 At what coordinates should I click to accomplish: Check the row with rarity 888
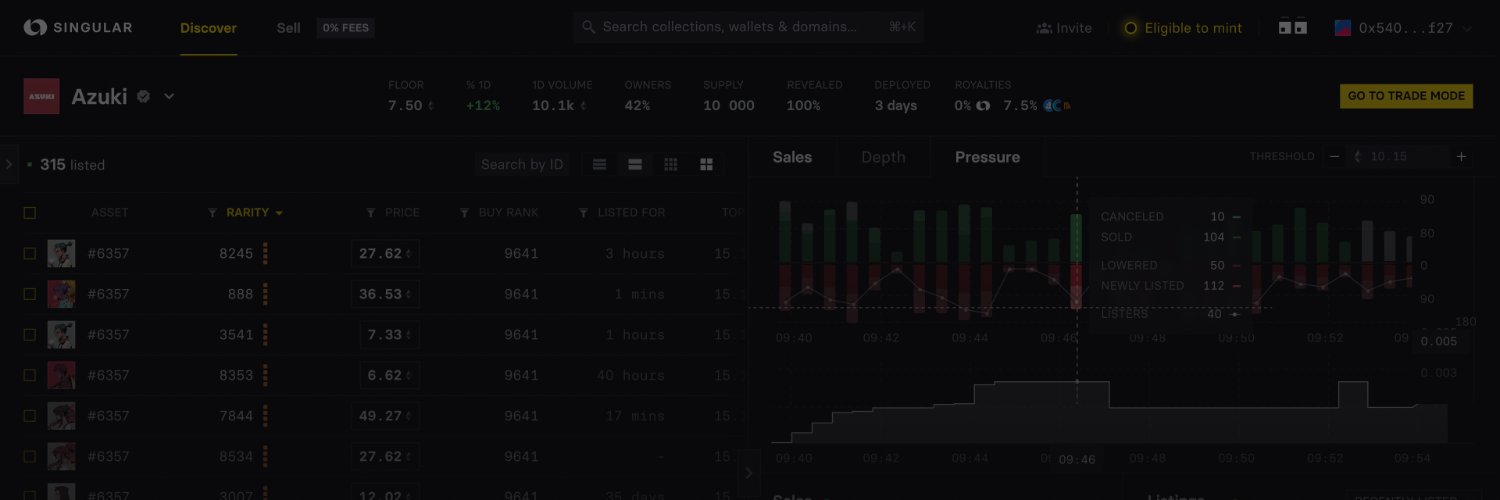(30, 294)
